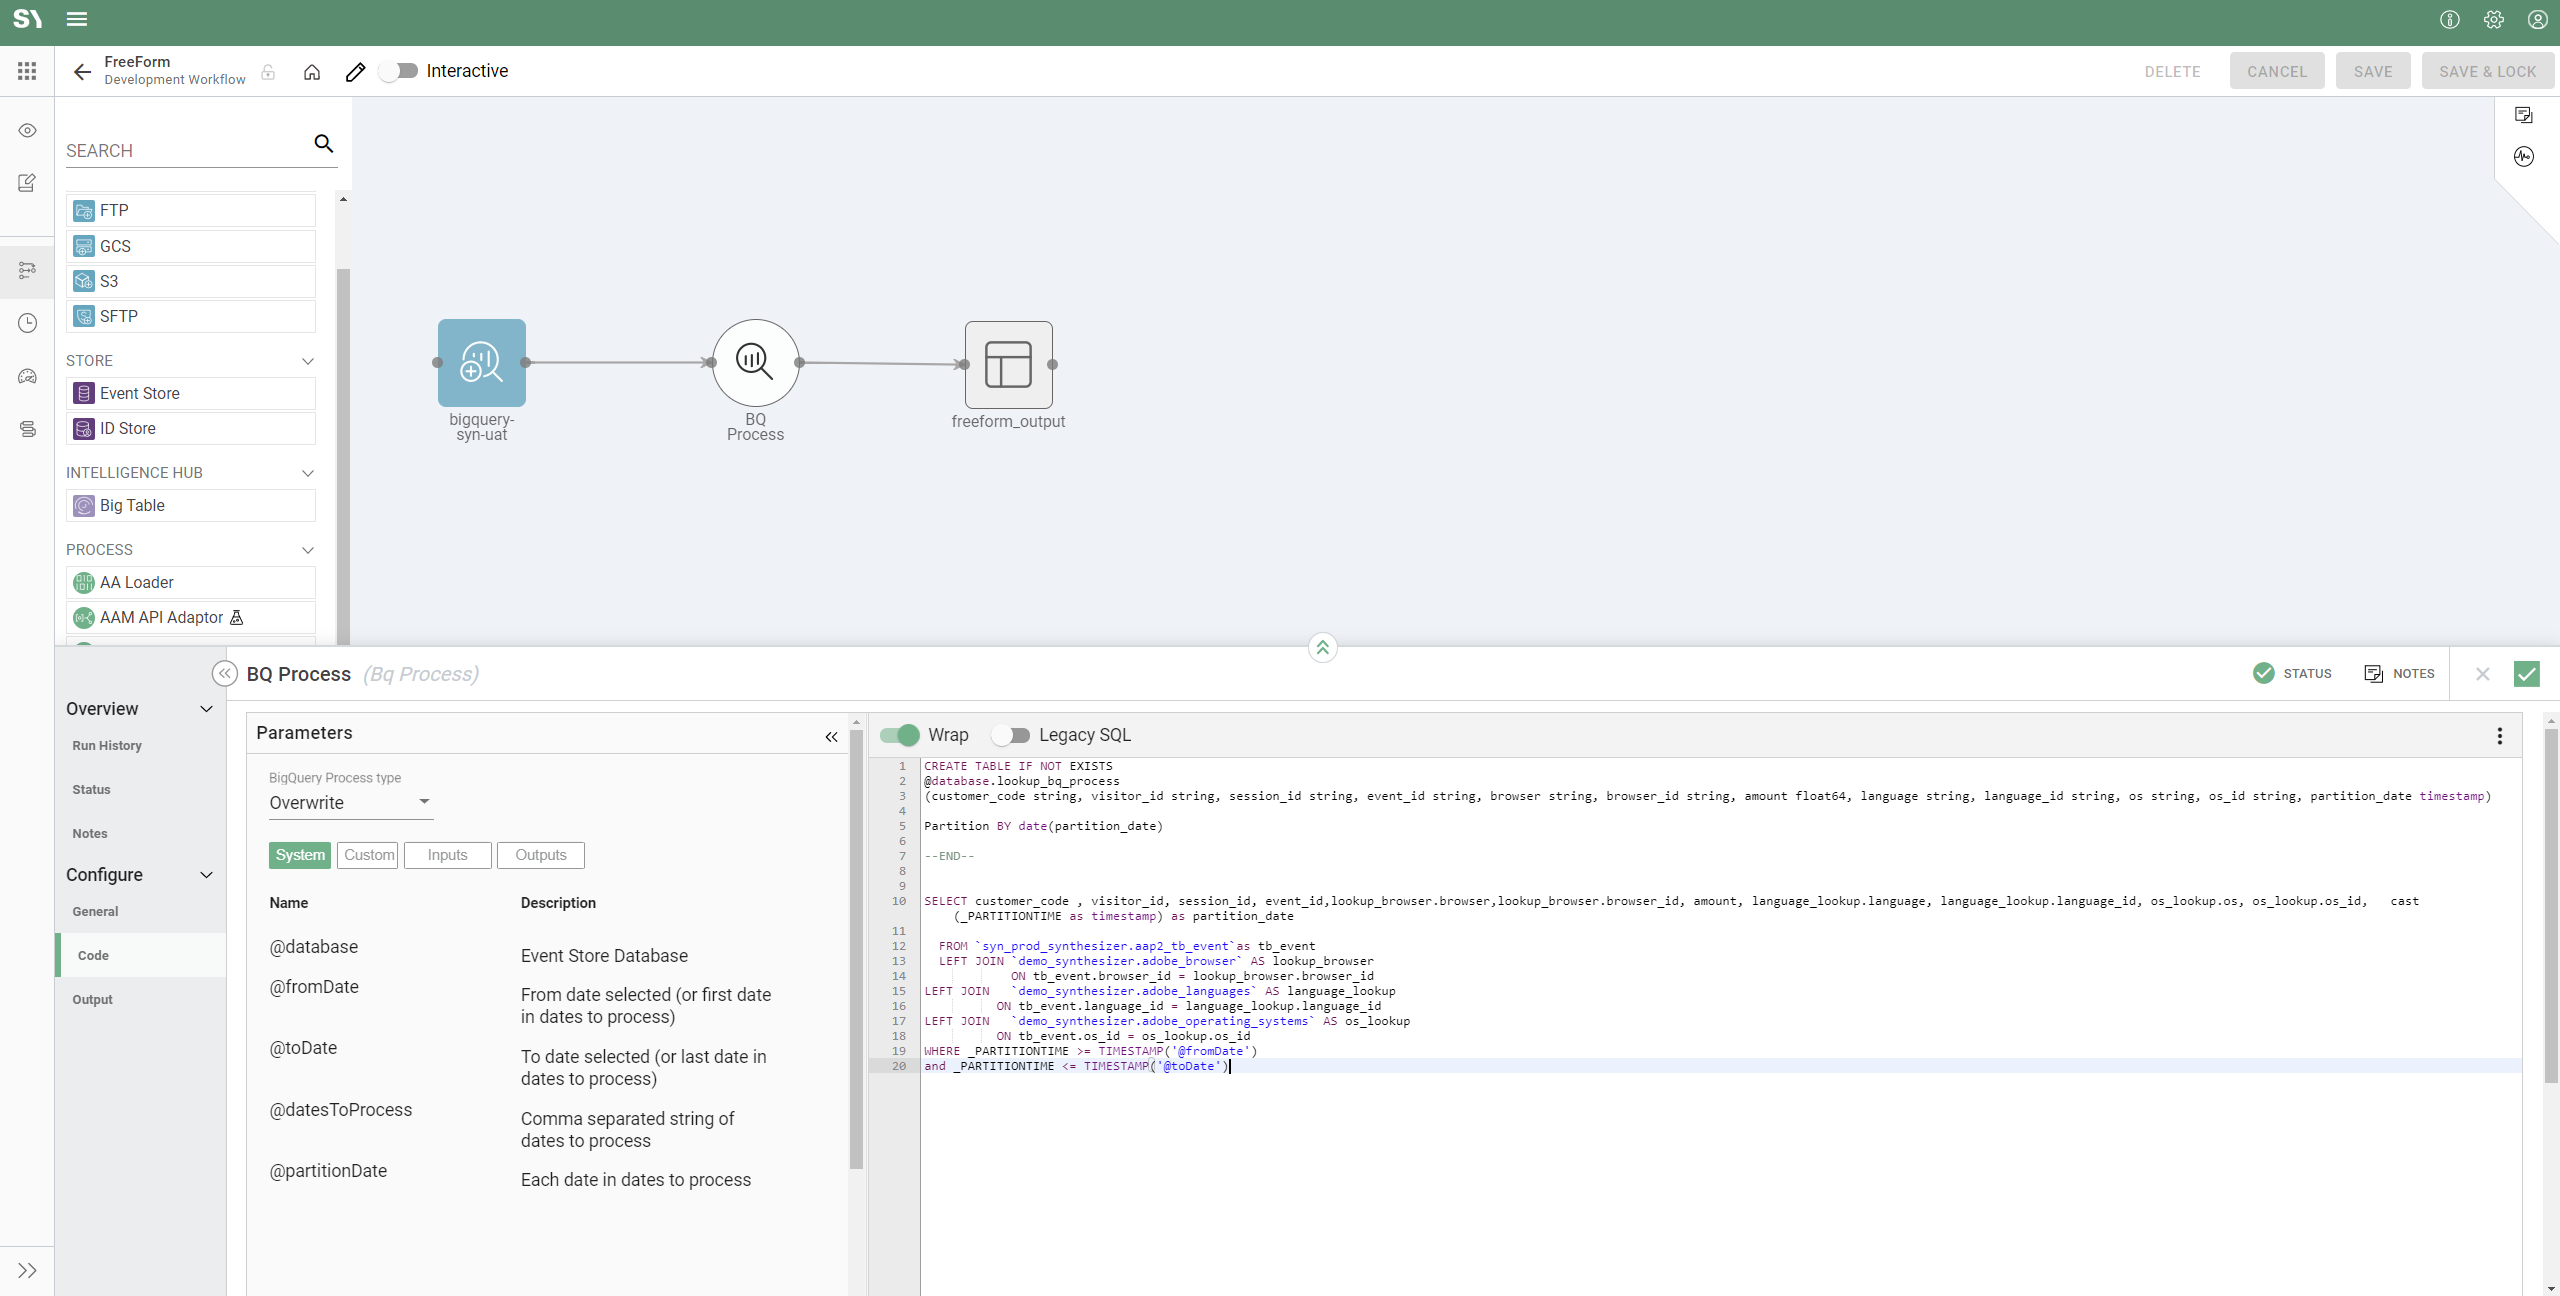This screenshot has height=1296, width=2560.
Task: Click the STATUS button
Action: pyautogui.click(x=2292, y=674)
